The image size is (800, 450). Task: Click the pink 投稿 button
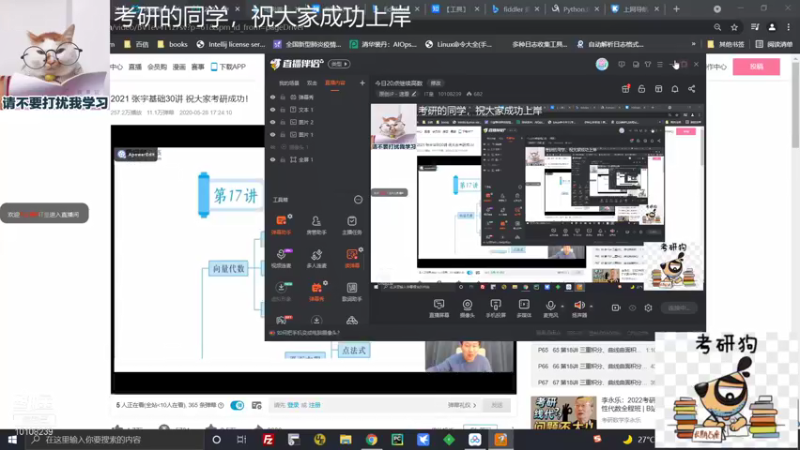click(756, 66)
